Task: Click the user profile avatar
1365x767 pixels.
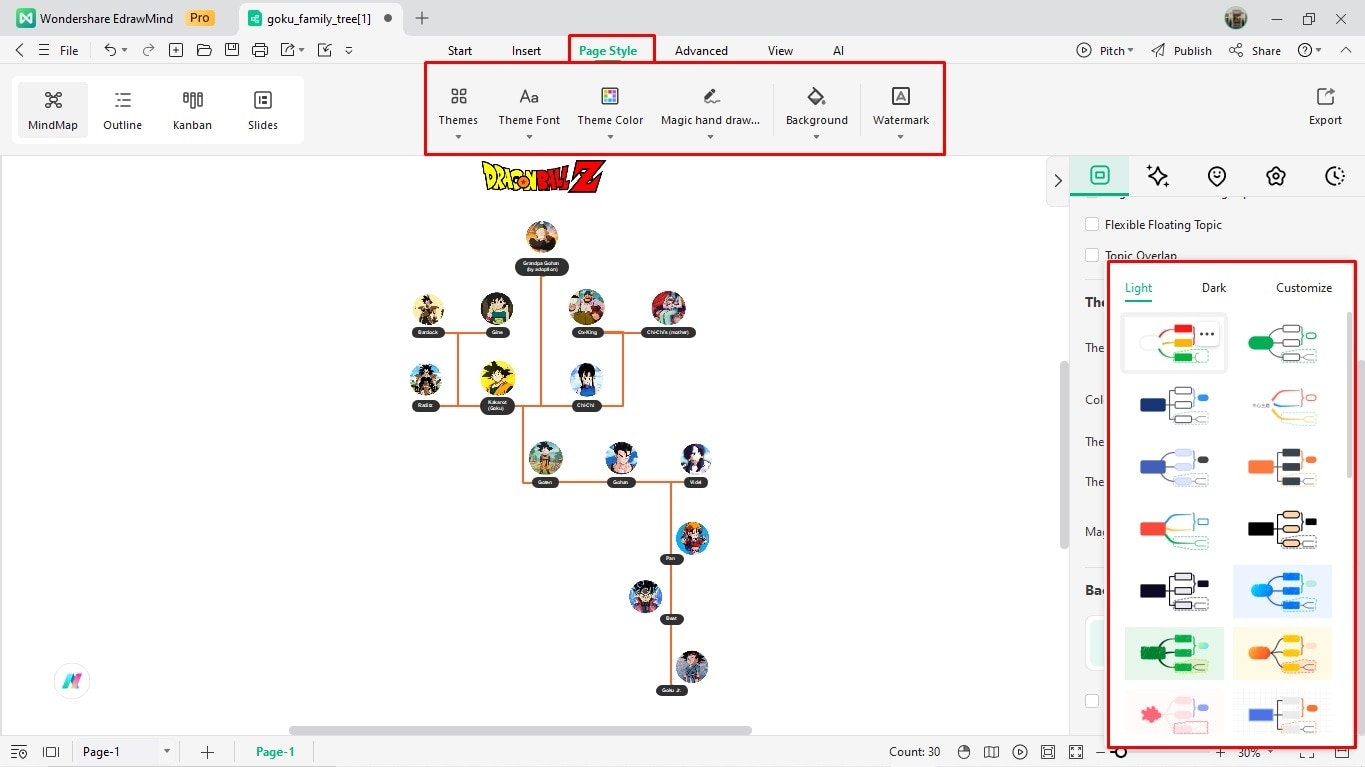Action: [1236, 19]
